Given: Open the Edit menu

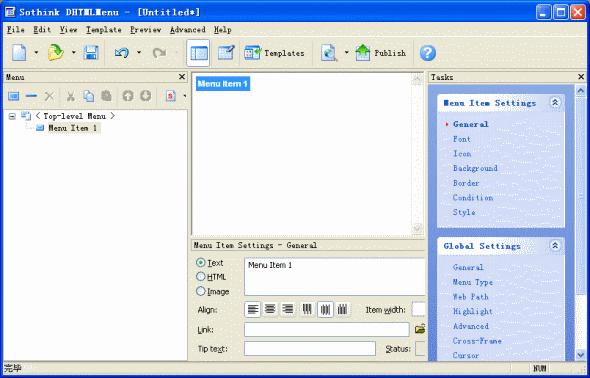Looking at the screenshot, I should tap(42, 30).
